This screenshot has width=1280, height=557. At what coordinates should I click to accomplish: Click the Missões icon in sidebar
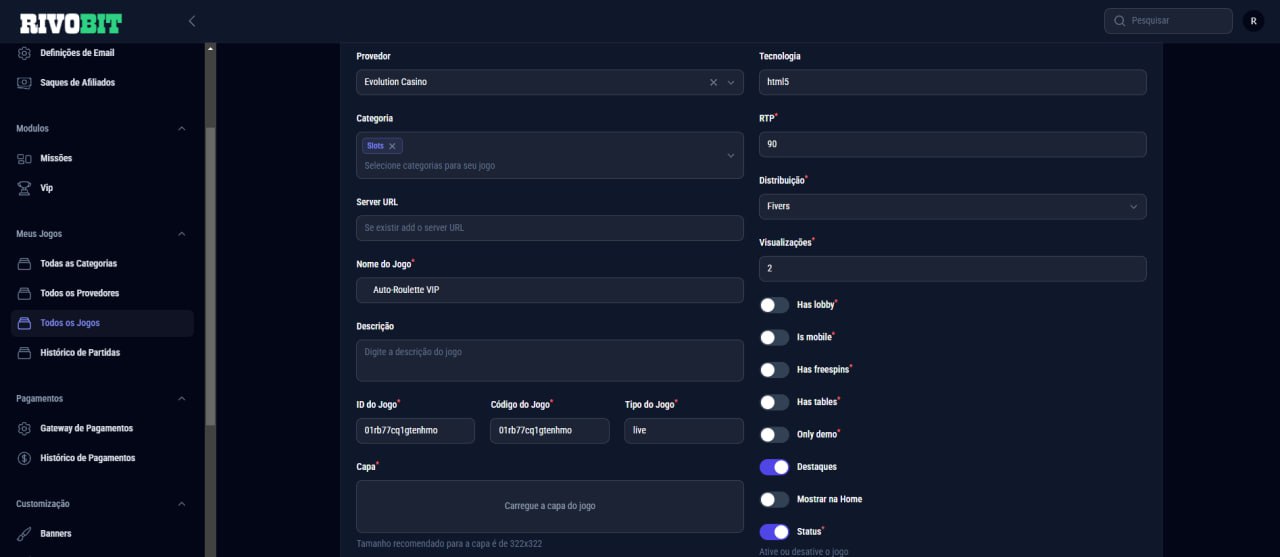(25, 158)
